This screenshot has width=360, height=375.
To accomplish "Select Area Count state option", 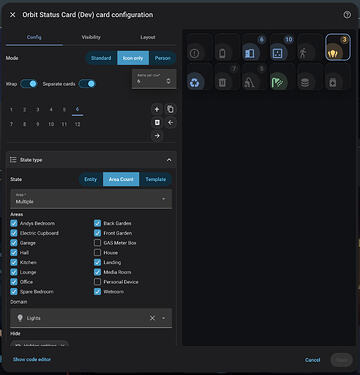I will [121, 179].
